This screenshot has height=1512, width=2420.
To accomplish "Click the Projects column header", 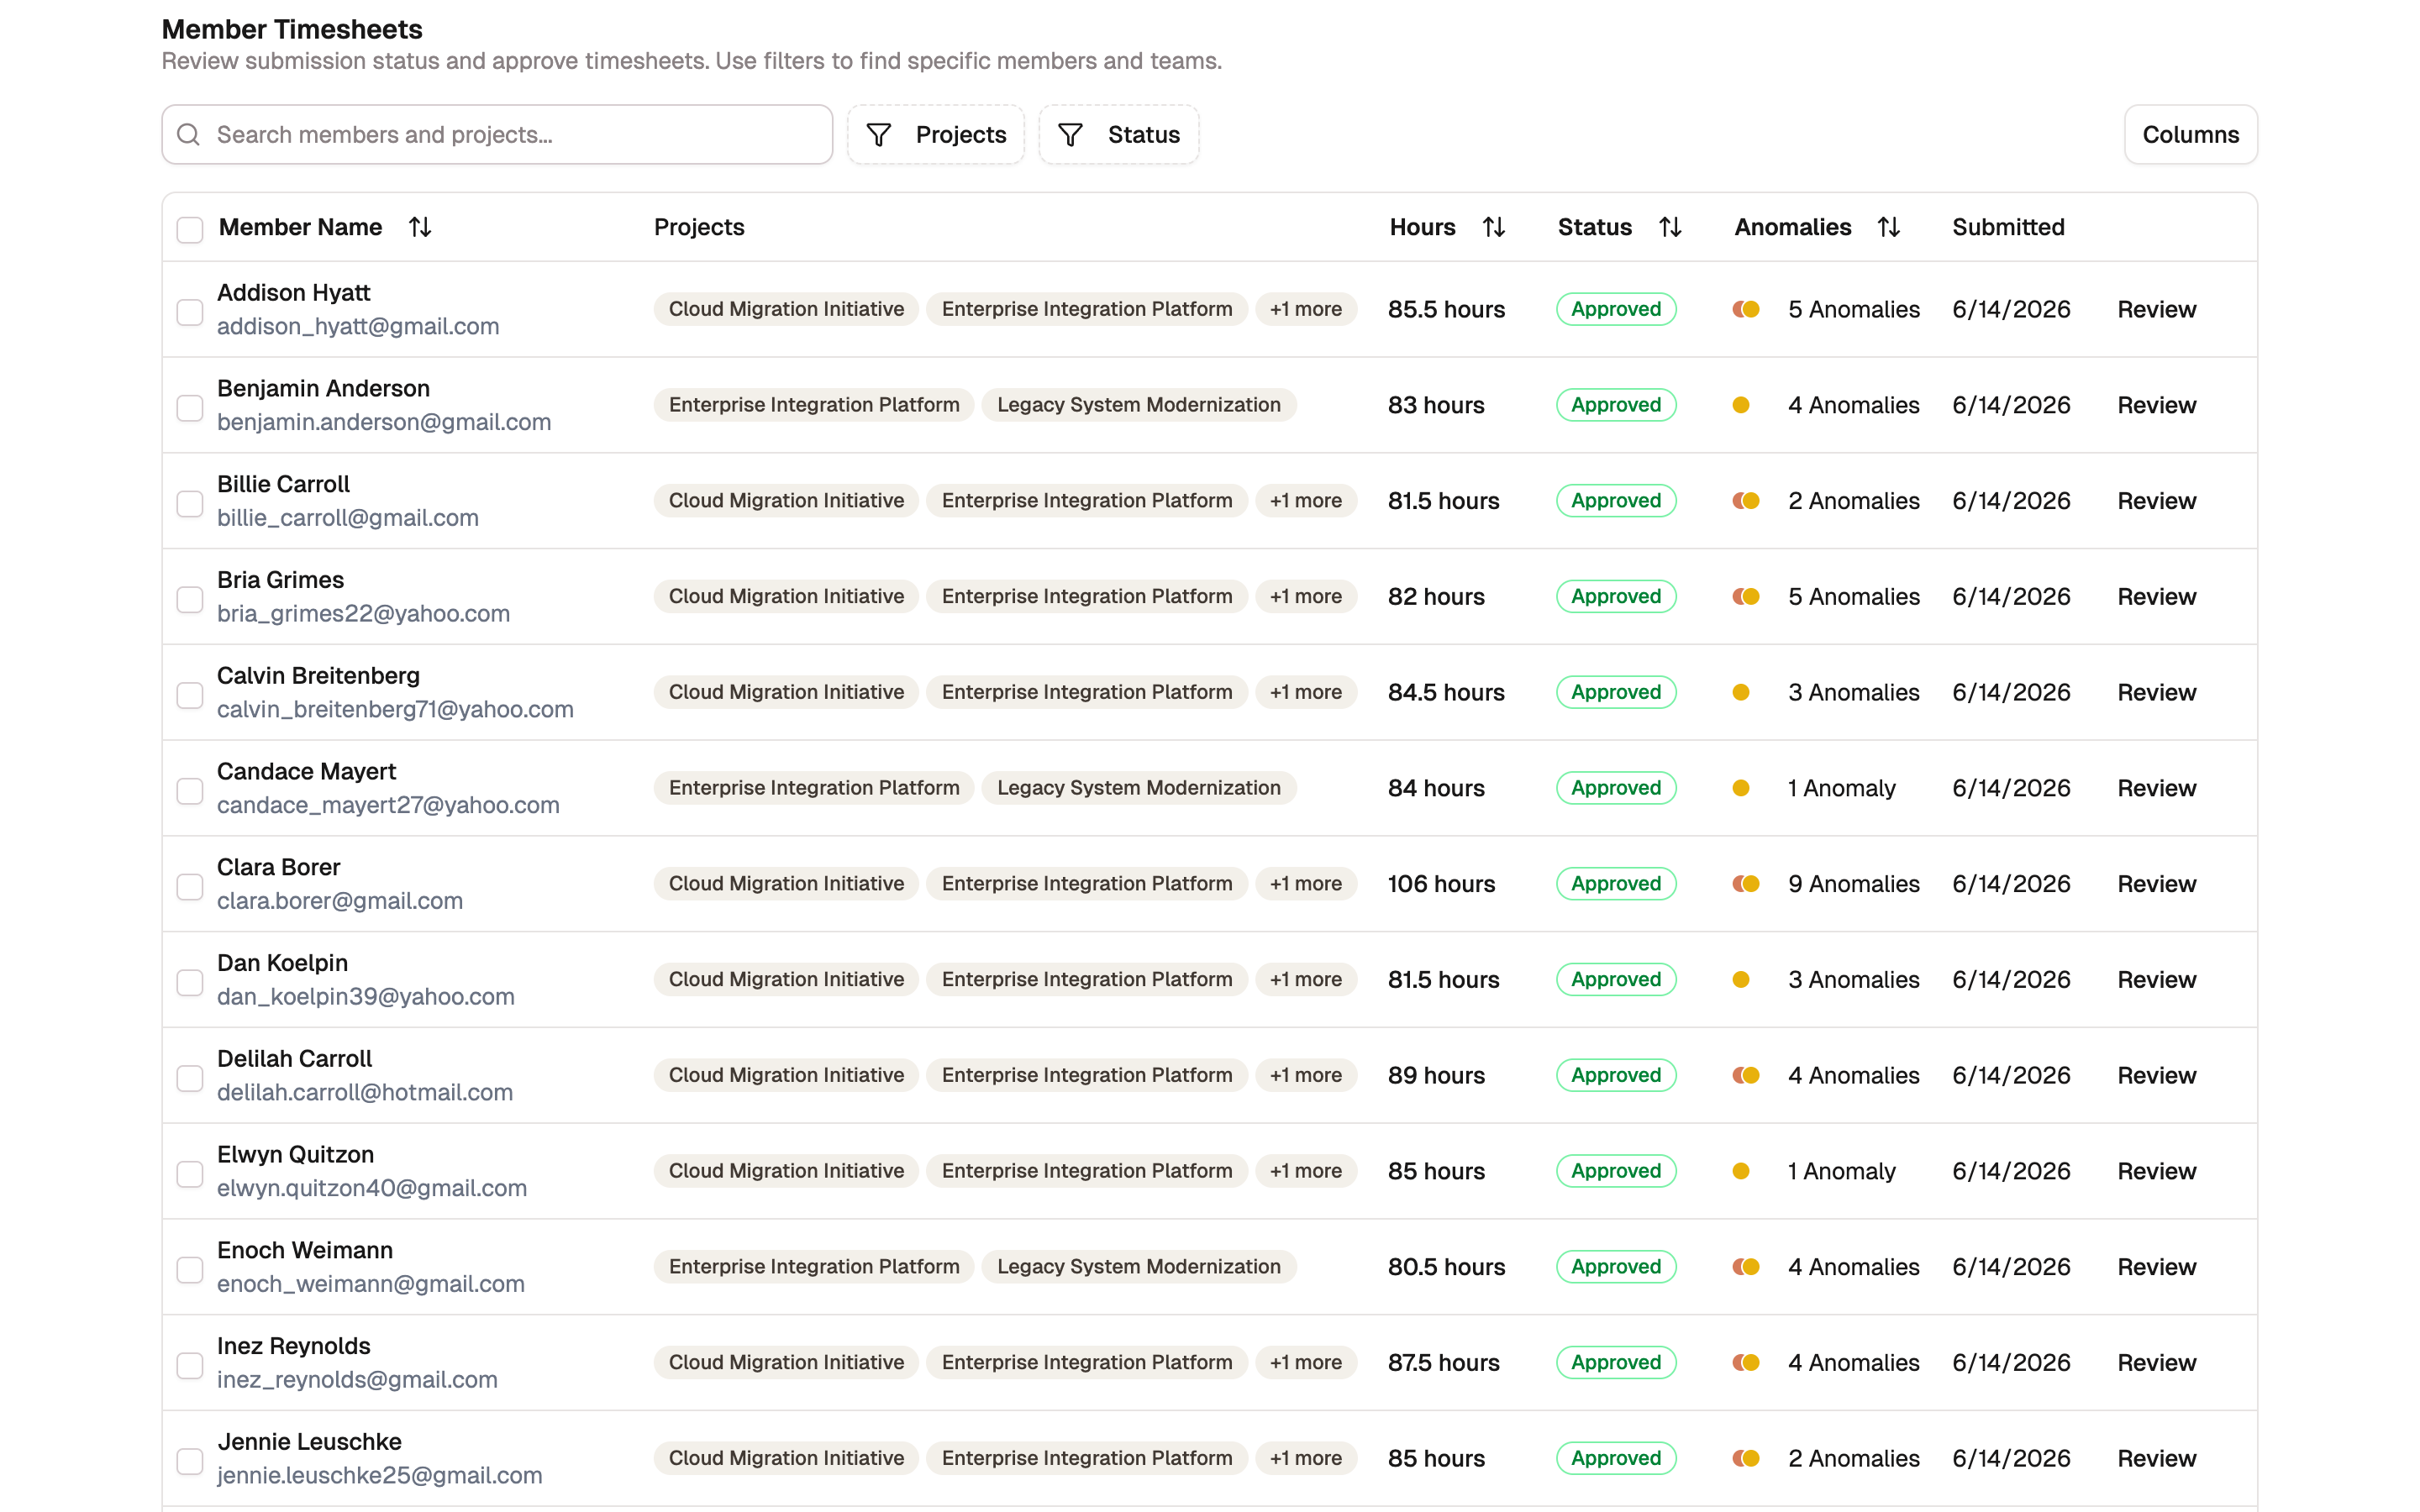I will [699, 227].
